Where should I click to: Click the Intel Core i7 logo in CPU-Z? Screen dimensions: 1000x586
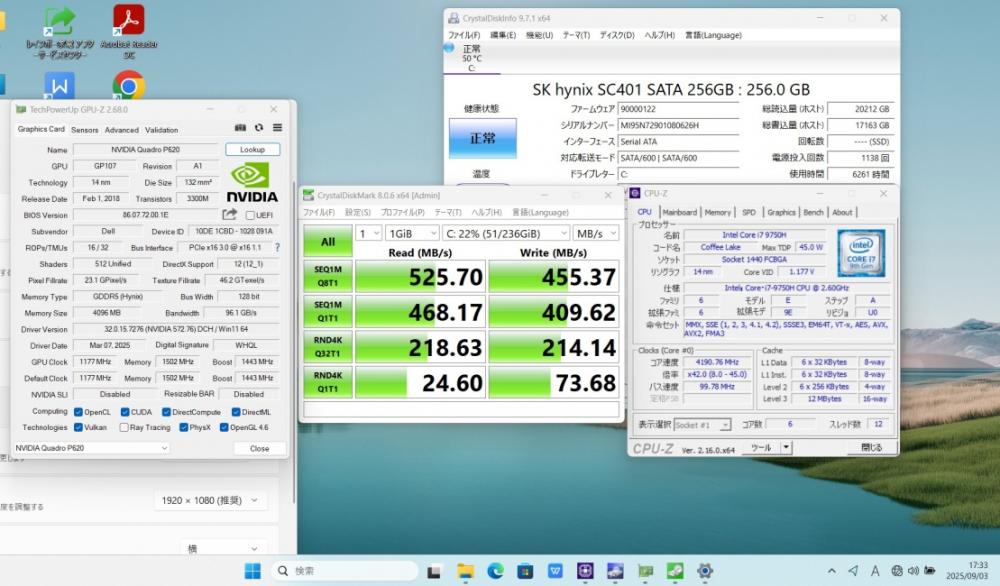click(861, 253)
